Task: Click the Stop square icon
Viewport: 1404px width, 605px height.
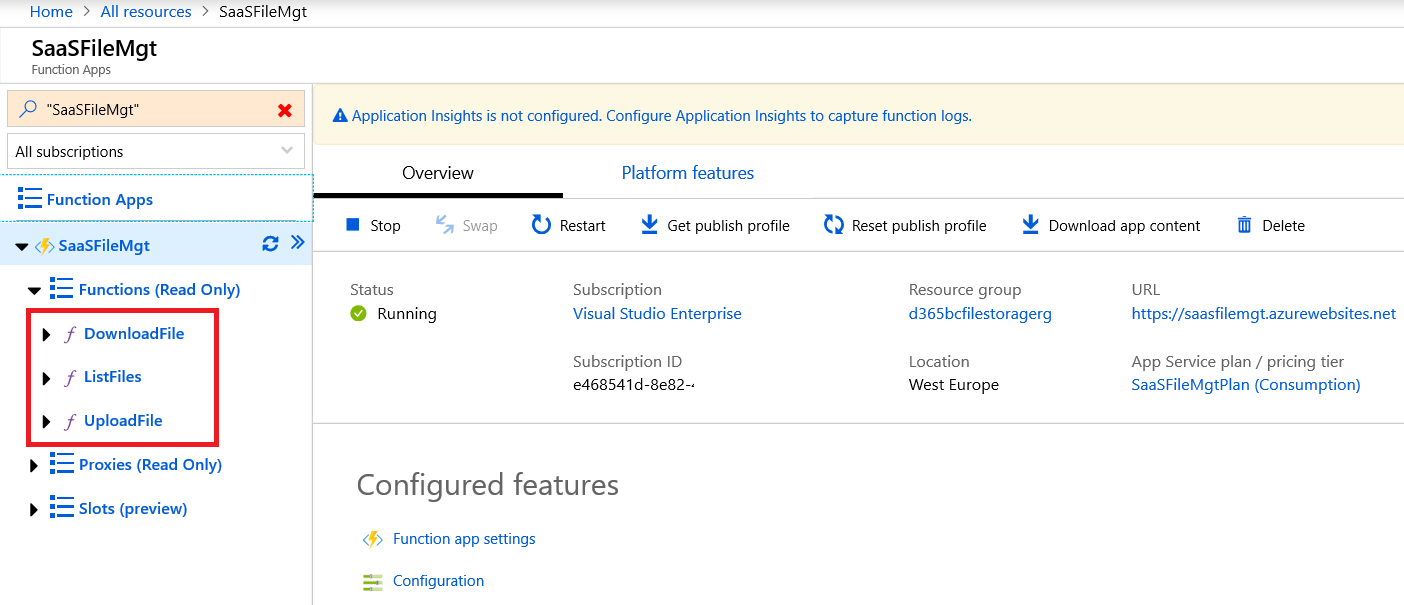Action: pos(352,225)
